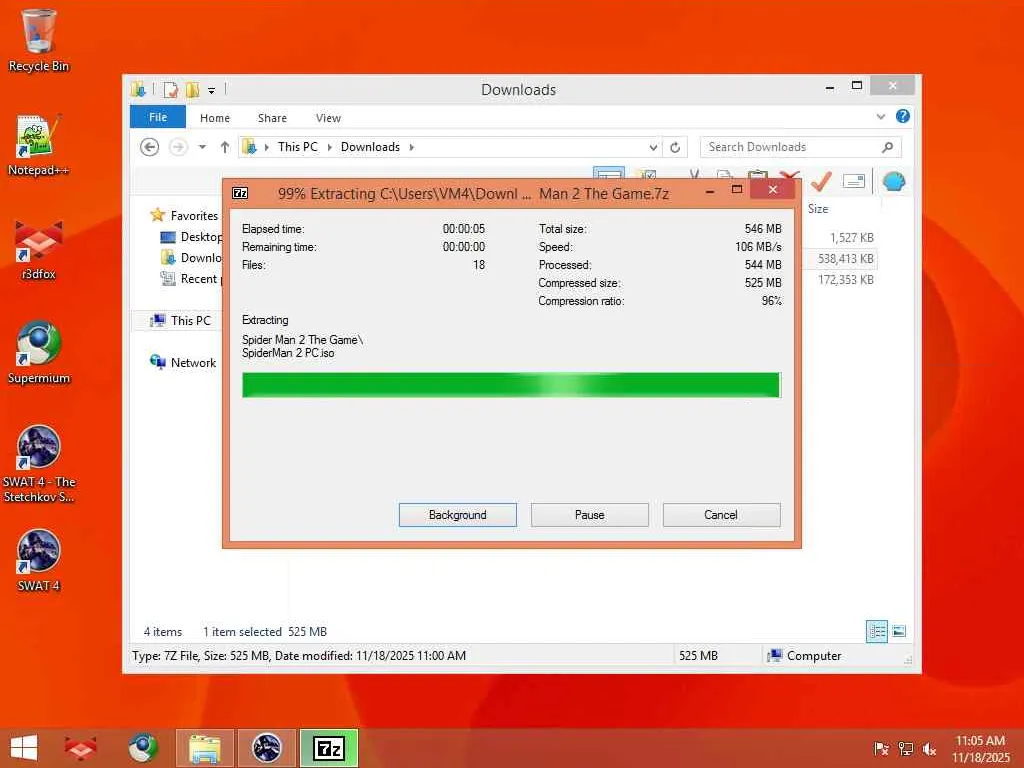Click Downloads in the address breadcrumb

point(370,147)
